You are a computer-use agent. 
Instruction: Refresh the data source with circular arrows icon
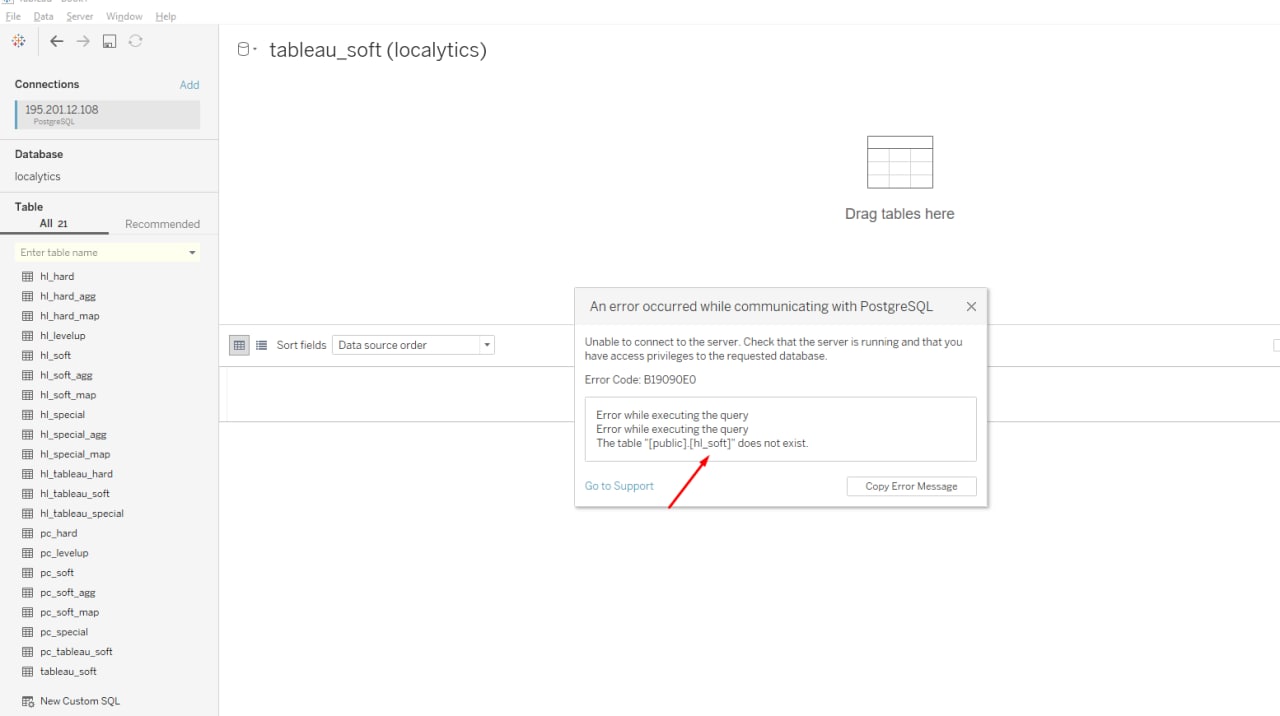[x=135, y=41]
